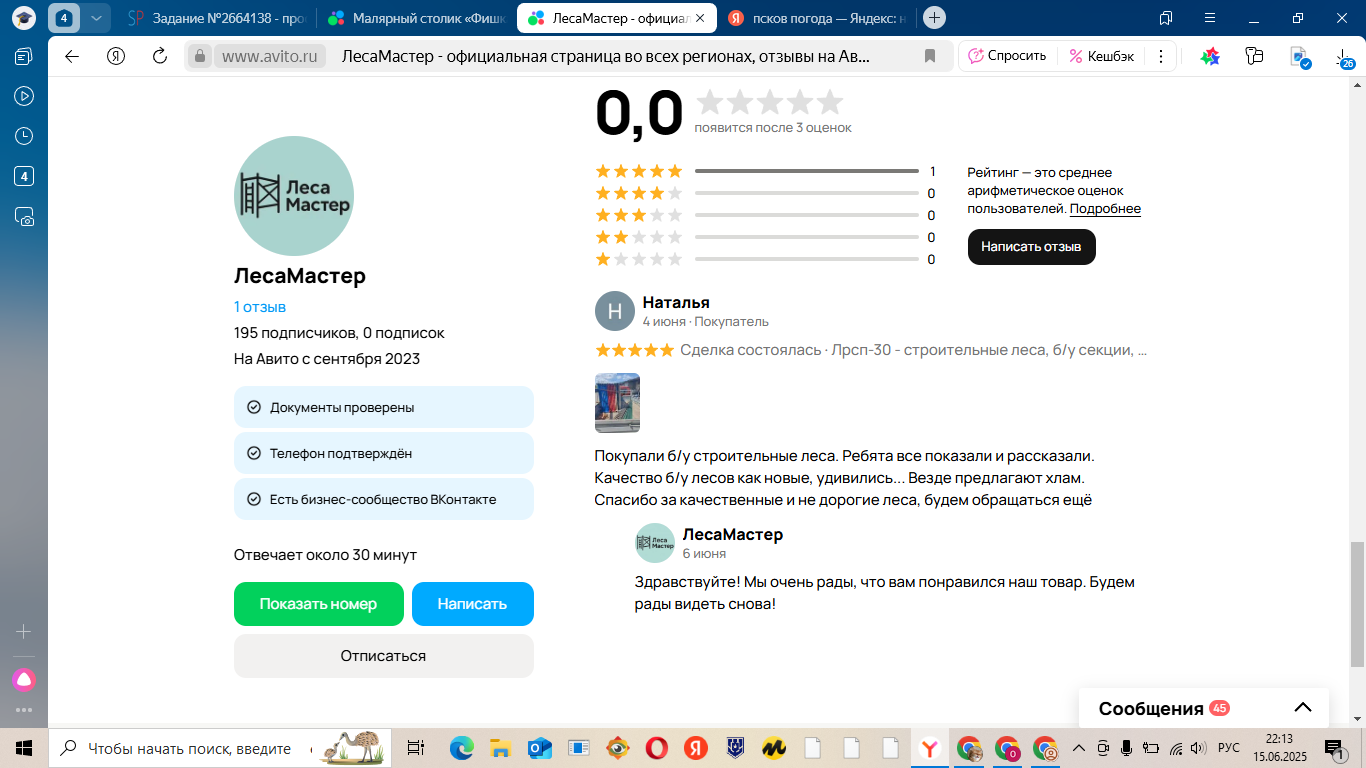Open the sidebar three-dots more options
Screen dimensions: 1366x768
click(23, 710)
